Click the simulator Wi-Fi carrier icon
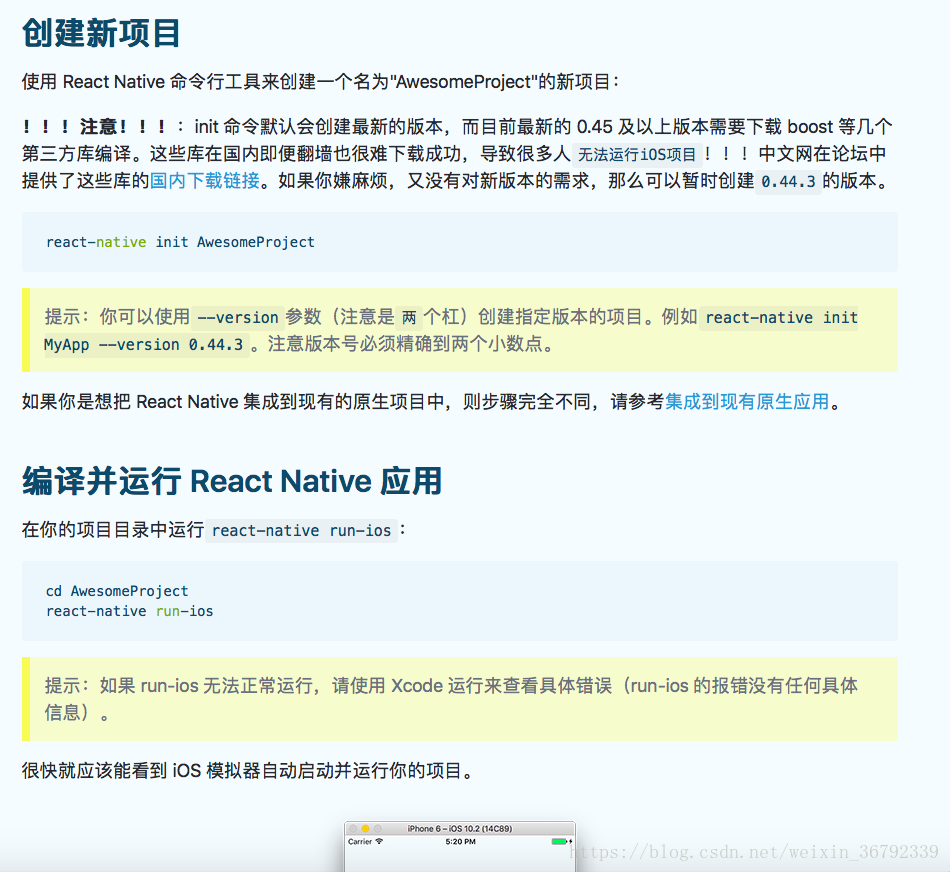The width and height of the screenshot is (950, 872). click(x=379, y=842)
